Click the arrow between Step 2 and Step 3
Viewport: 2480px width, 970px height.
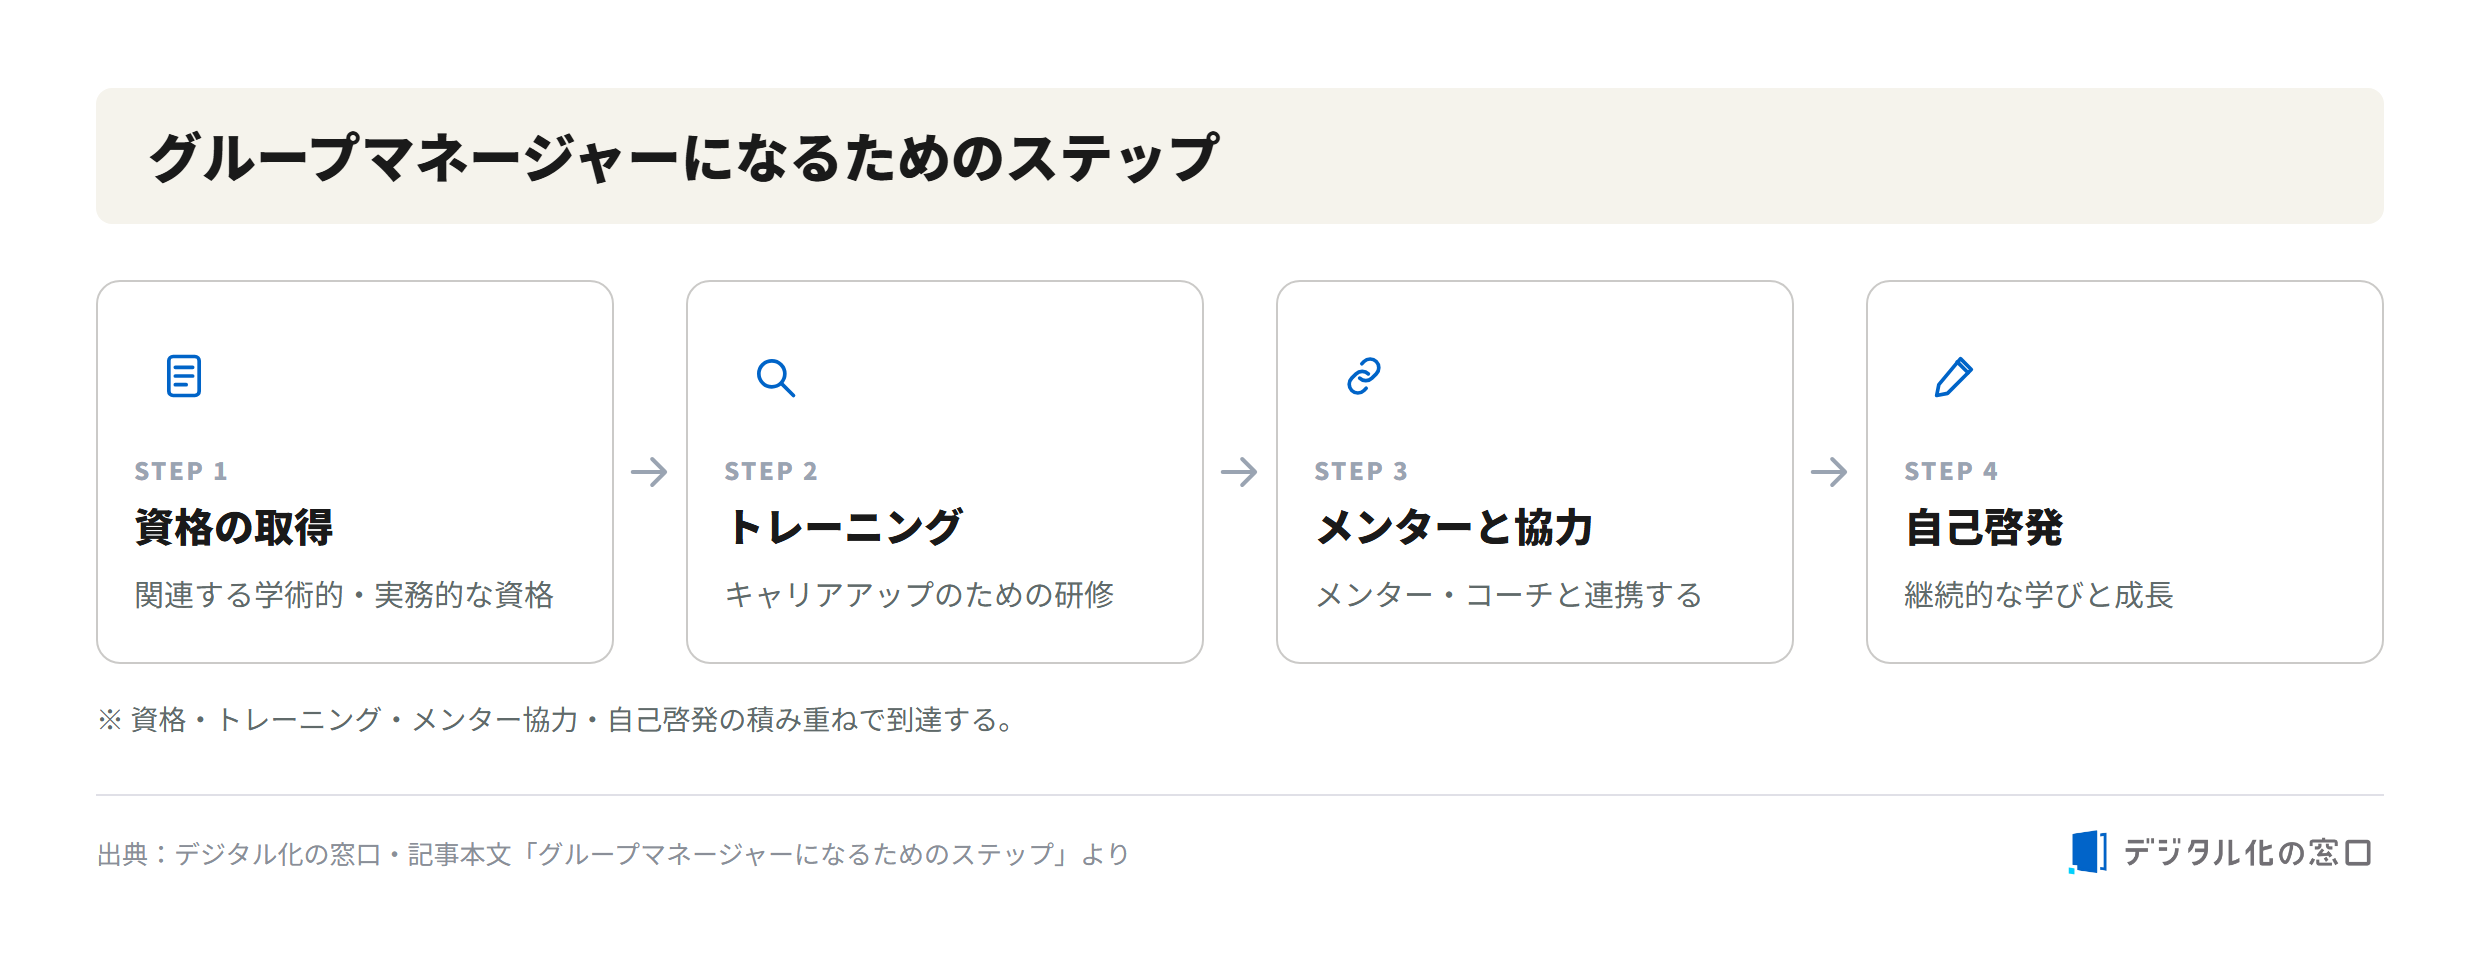click(1239, 472)
